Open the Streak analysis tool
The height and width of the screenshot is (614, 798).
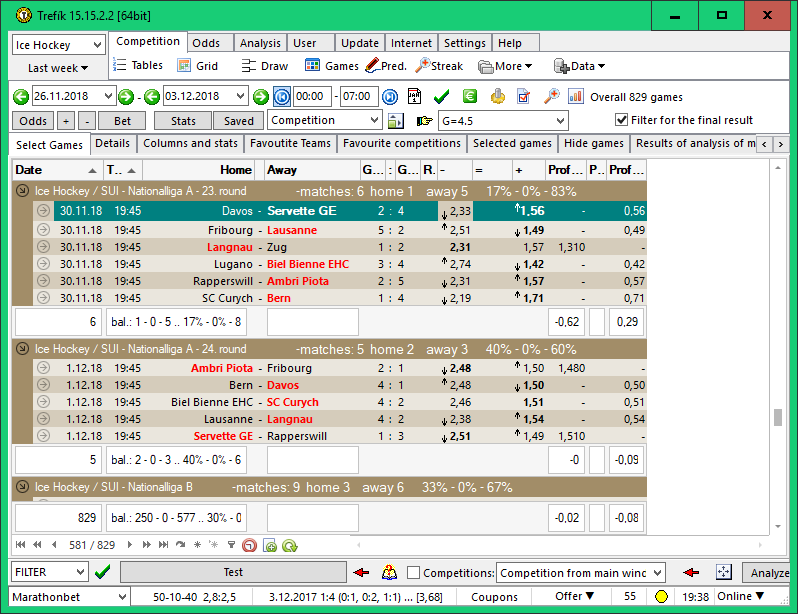click(x=439, y=66)
